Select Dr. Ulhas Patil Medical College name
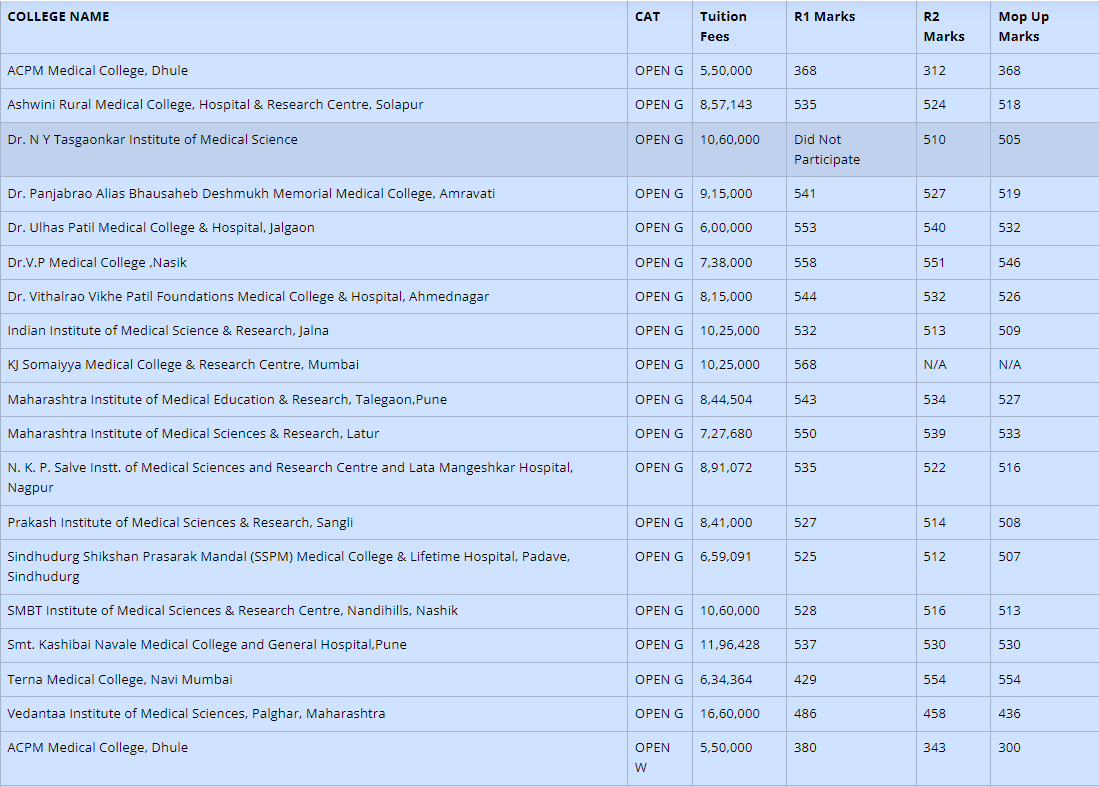Image resolution: width=1099 pixels, height=787 pixels. (x=160, y=228)
